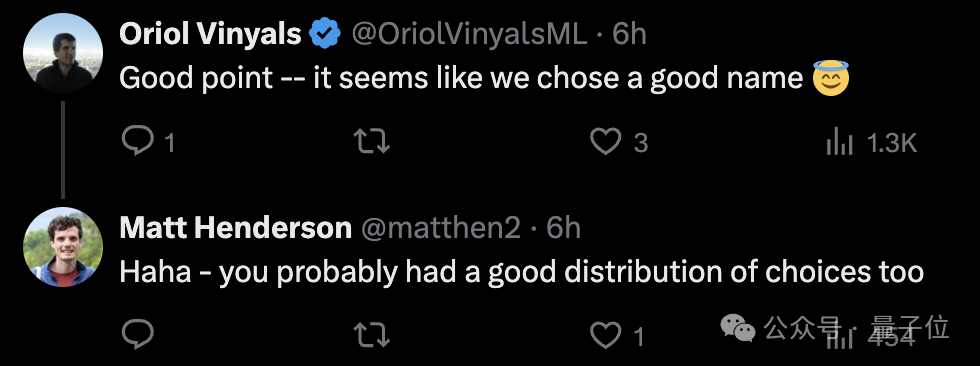Open the @OriolVinyalsML handle
Screen dimensions: 980x366
[469, 34]
